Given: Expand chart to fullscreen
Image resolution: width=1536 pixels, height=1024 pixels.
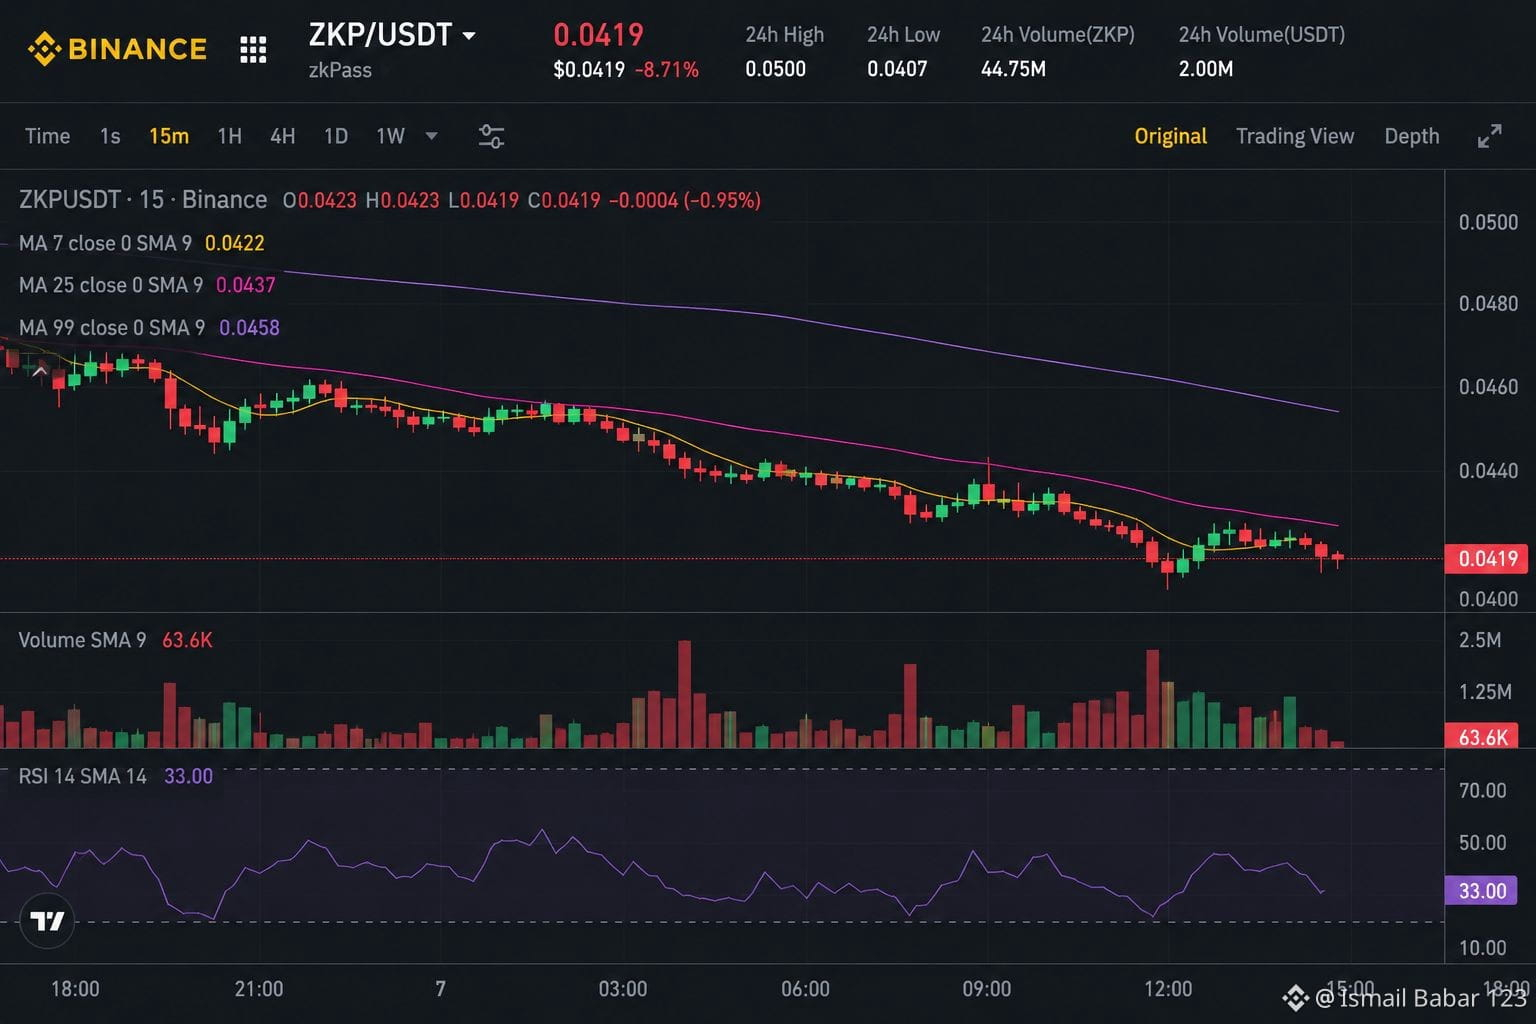Looking at the screenshot, I should pos(1489,136).
